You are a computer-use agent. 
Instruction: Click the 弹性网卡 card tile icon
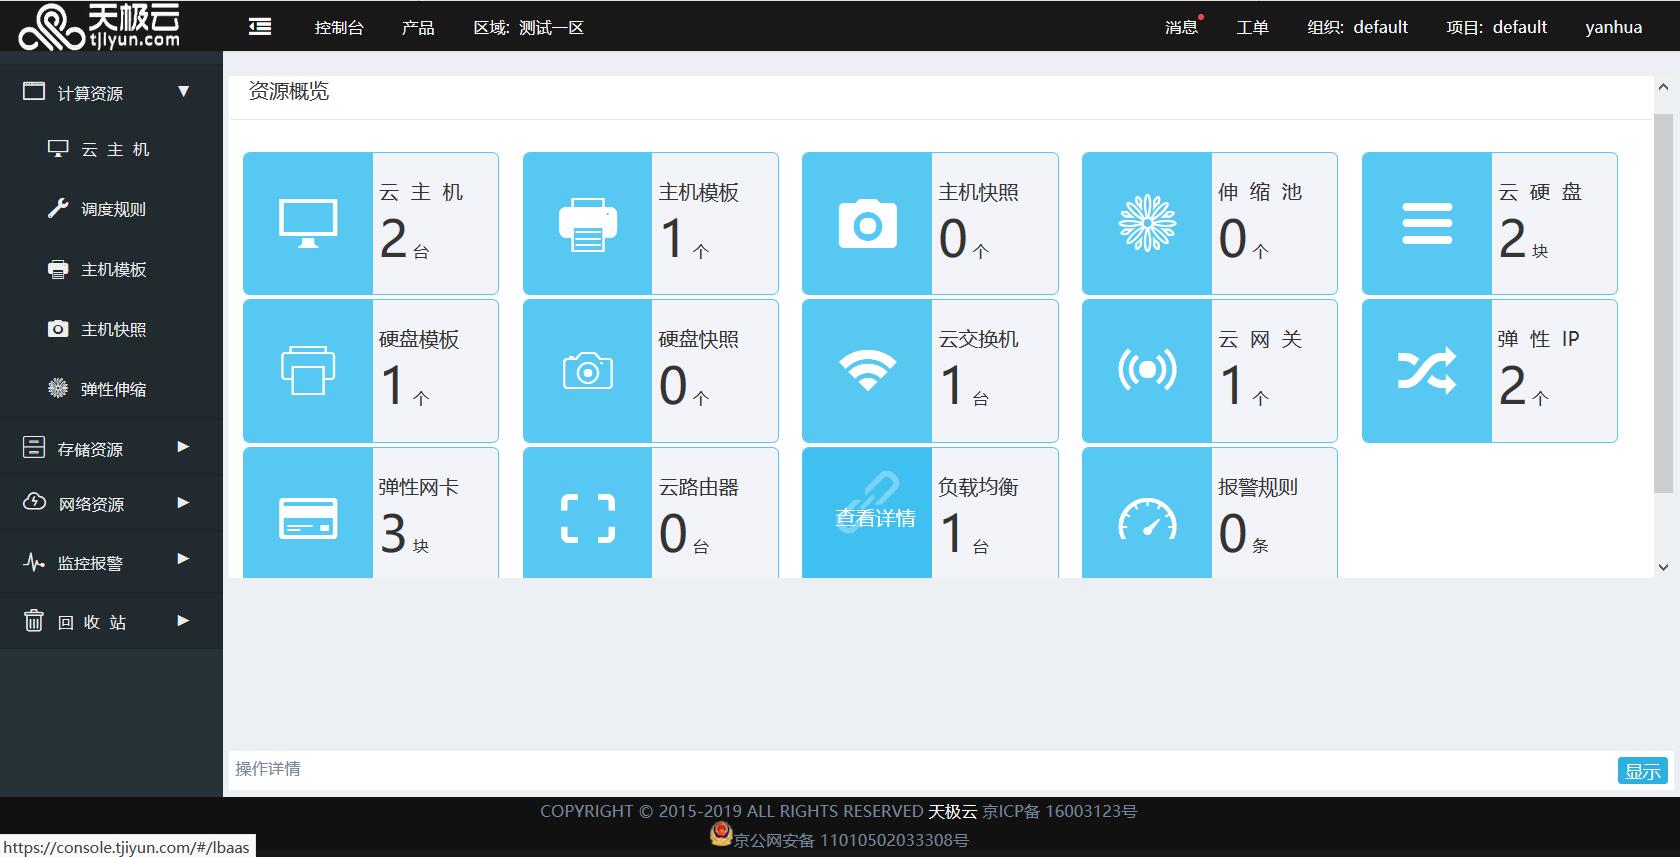(x=308, y=518)
